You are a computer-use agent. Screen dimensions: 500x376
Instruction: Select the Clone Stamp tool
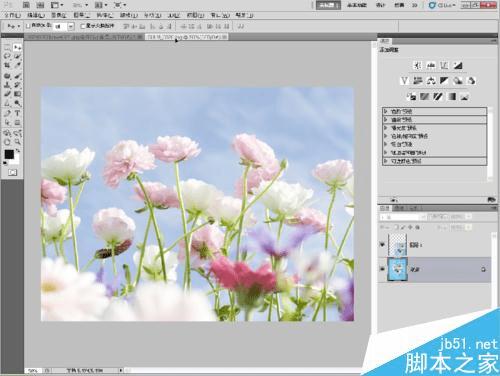(x=7, y=85)
